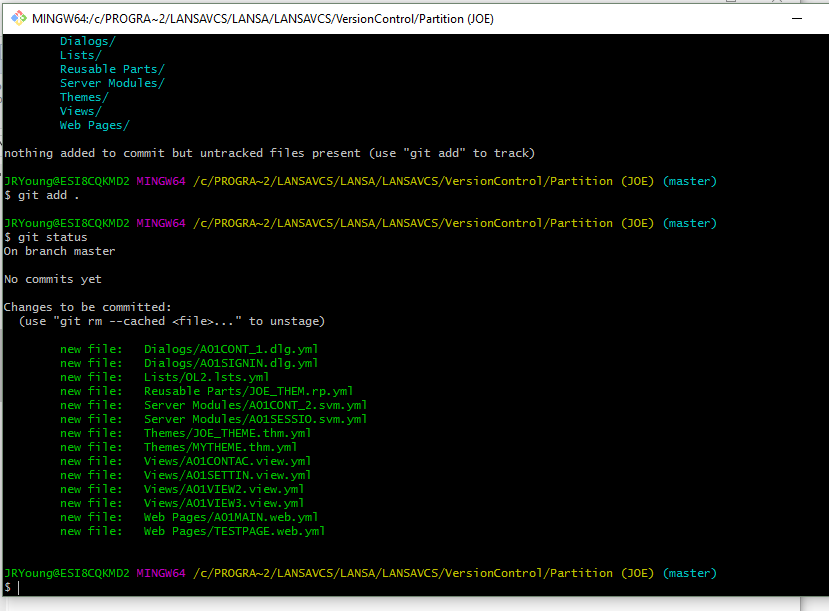Click the Themes/MYTHEME.thm.yml staged file entry

(218, 447)
